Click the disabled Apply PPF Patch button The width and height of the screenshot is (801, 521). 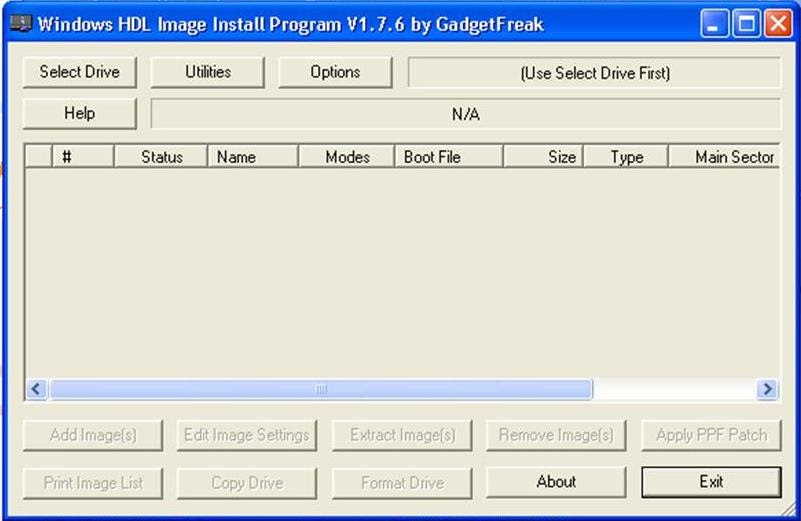click(x=711, y=435)
